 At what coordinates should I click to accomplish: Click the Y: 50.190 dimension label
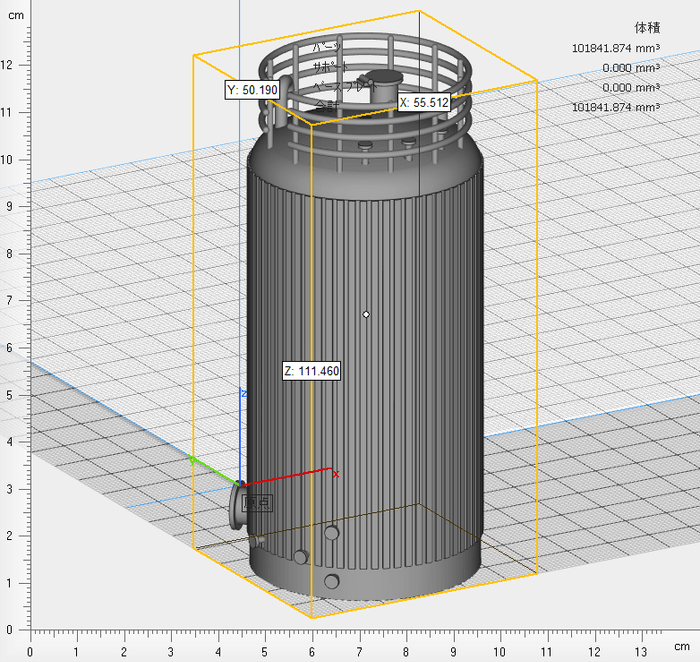point(251,90)
